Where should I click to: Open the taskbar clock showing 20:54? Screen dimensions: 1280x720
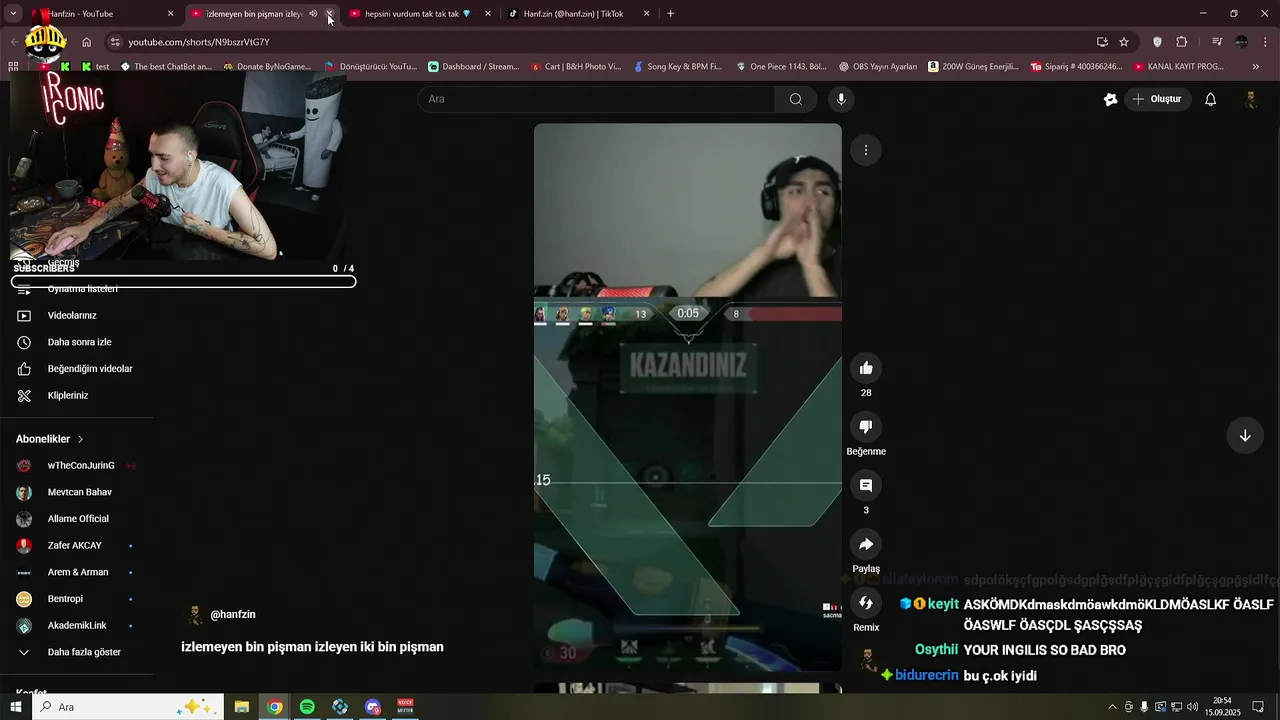click(1222, 707)
